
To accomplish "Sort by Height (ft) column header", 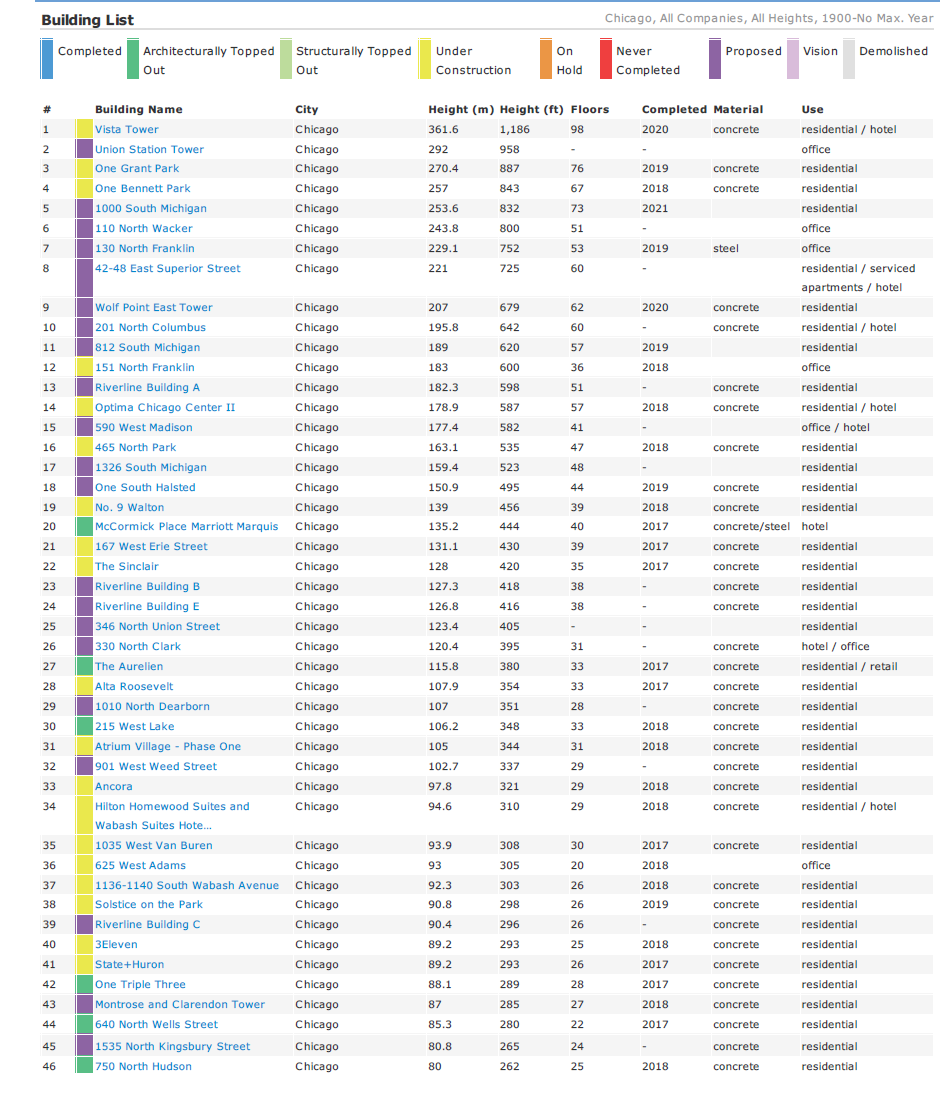I will coord(532,110).
